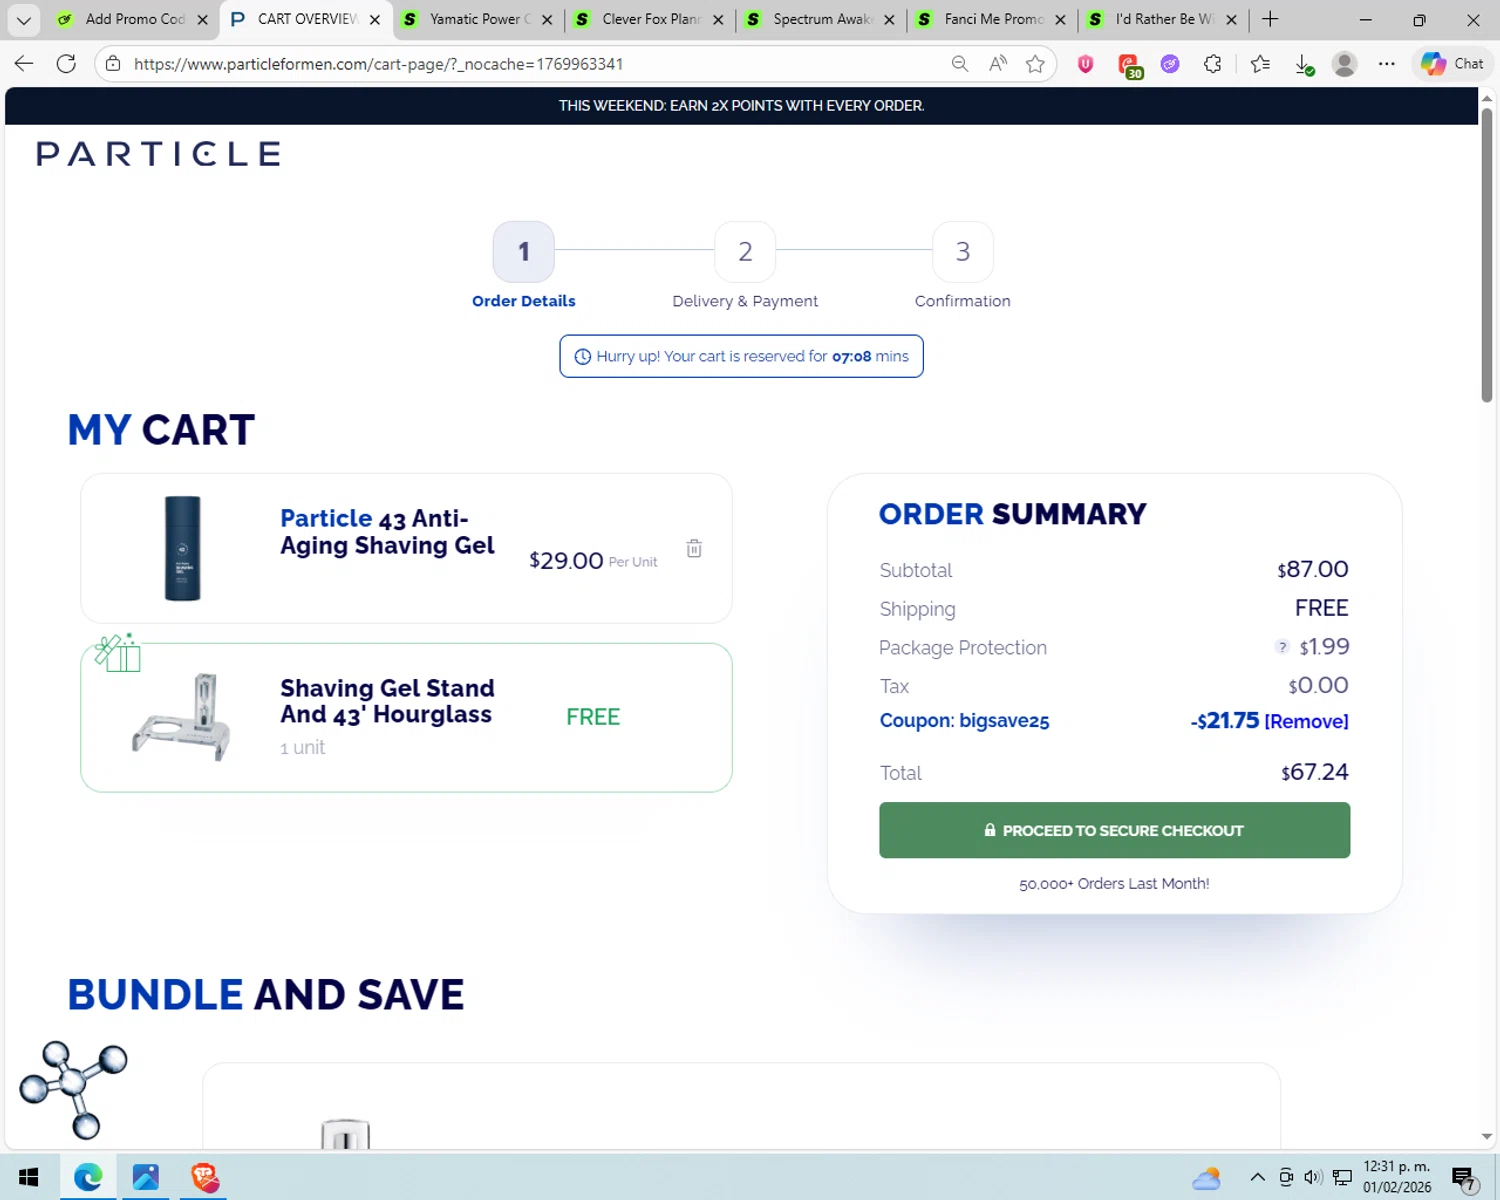Show hidden system tray icons
Viewport: 1500px width, 1200px height.
click(x=1258, y=1177)
